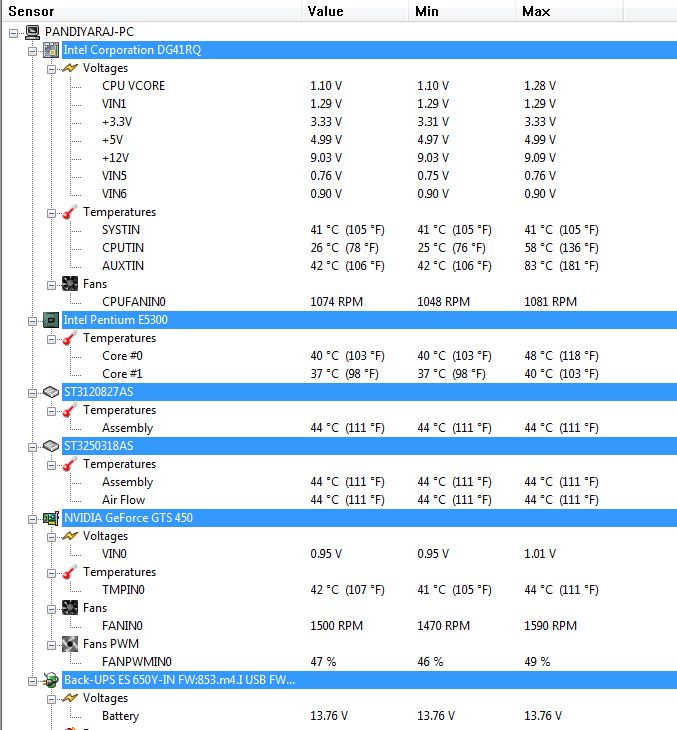Collapse the NVIDIA GeForce GTS 450 node
This screenshot has width=677, height=730.
pos(32,519)
